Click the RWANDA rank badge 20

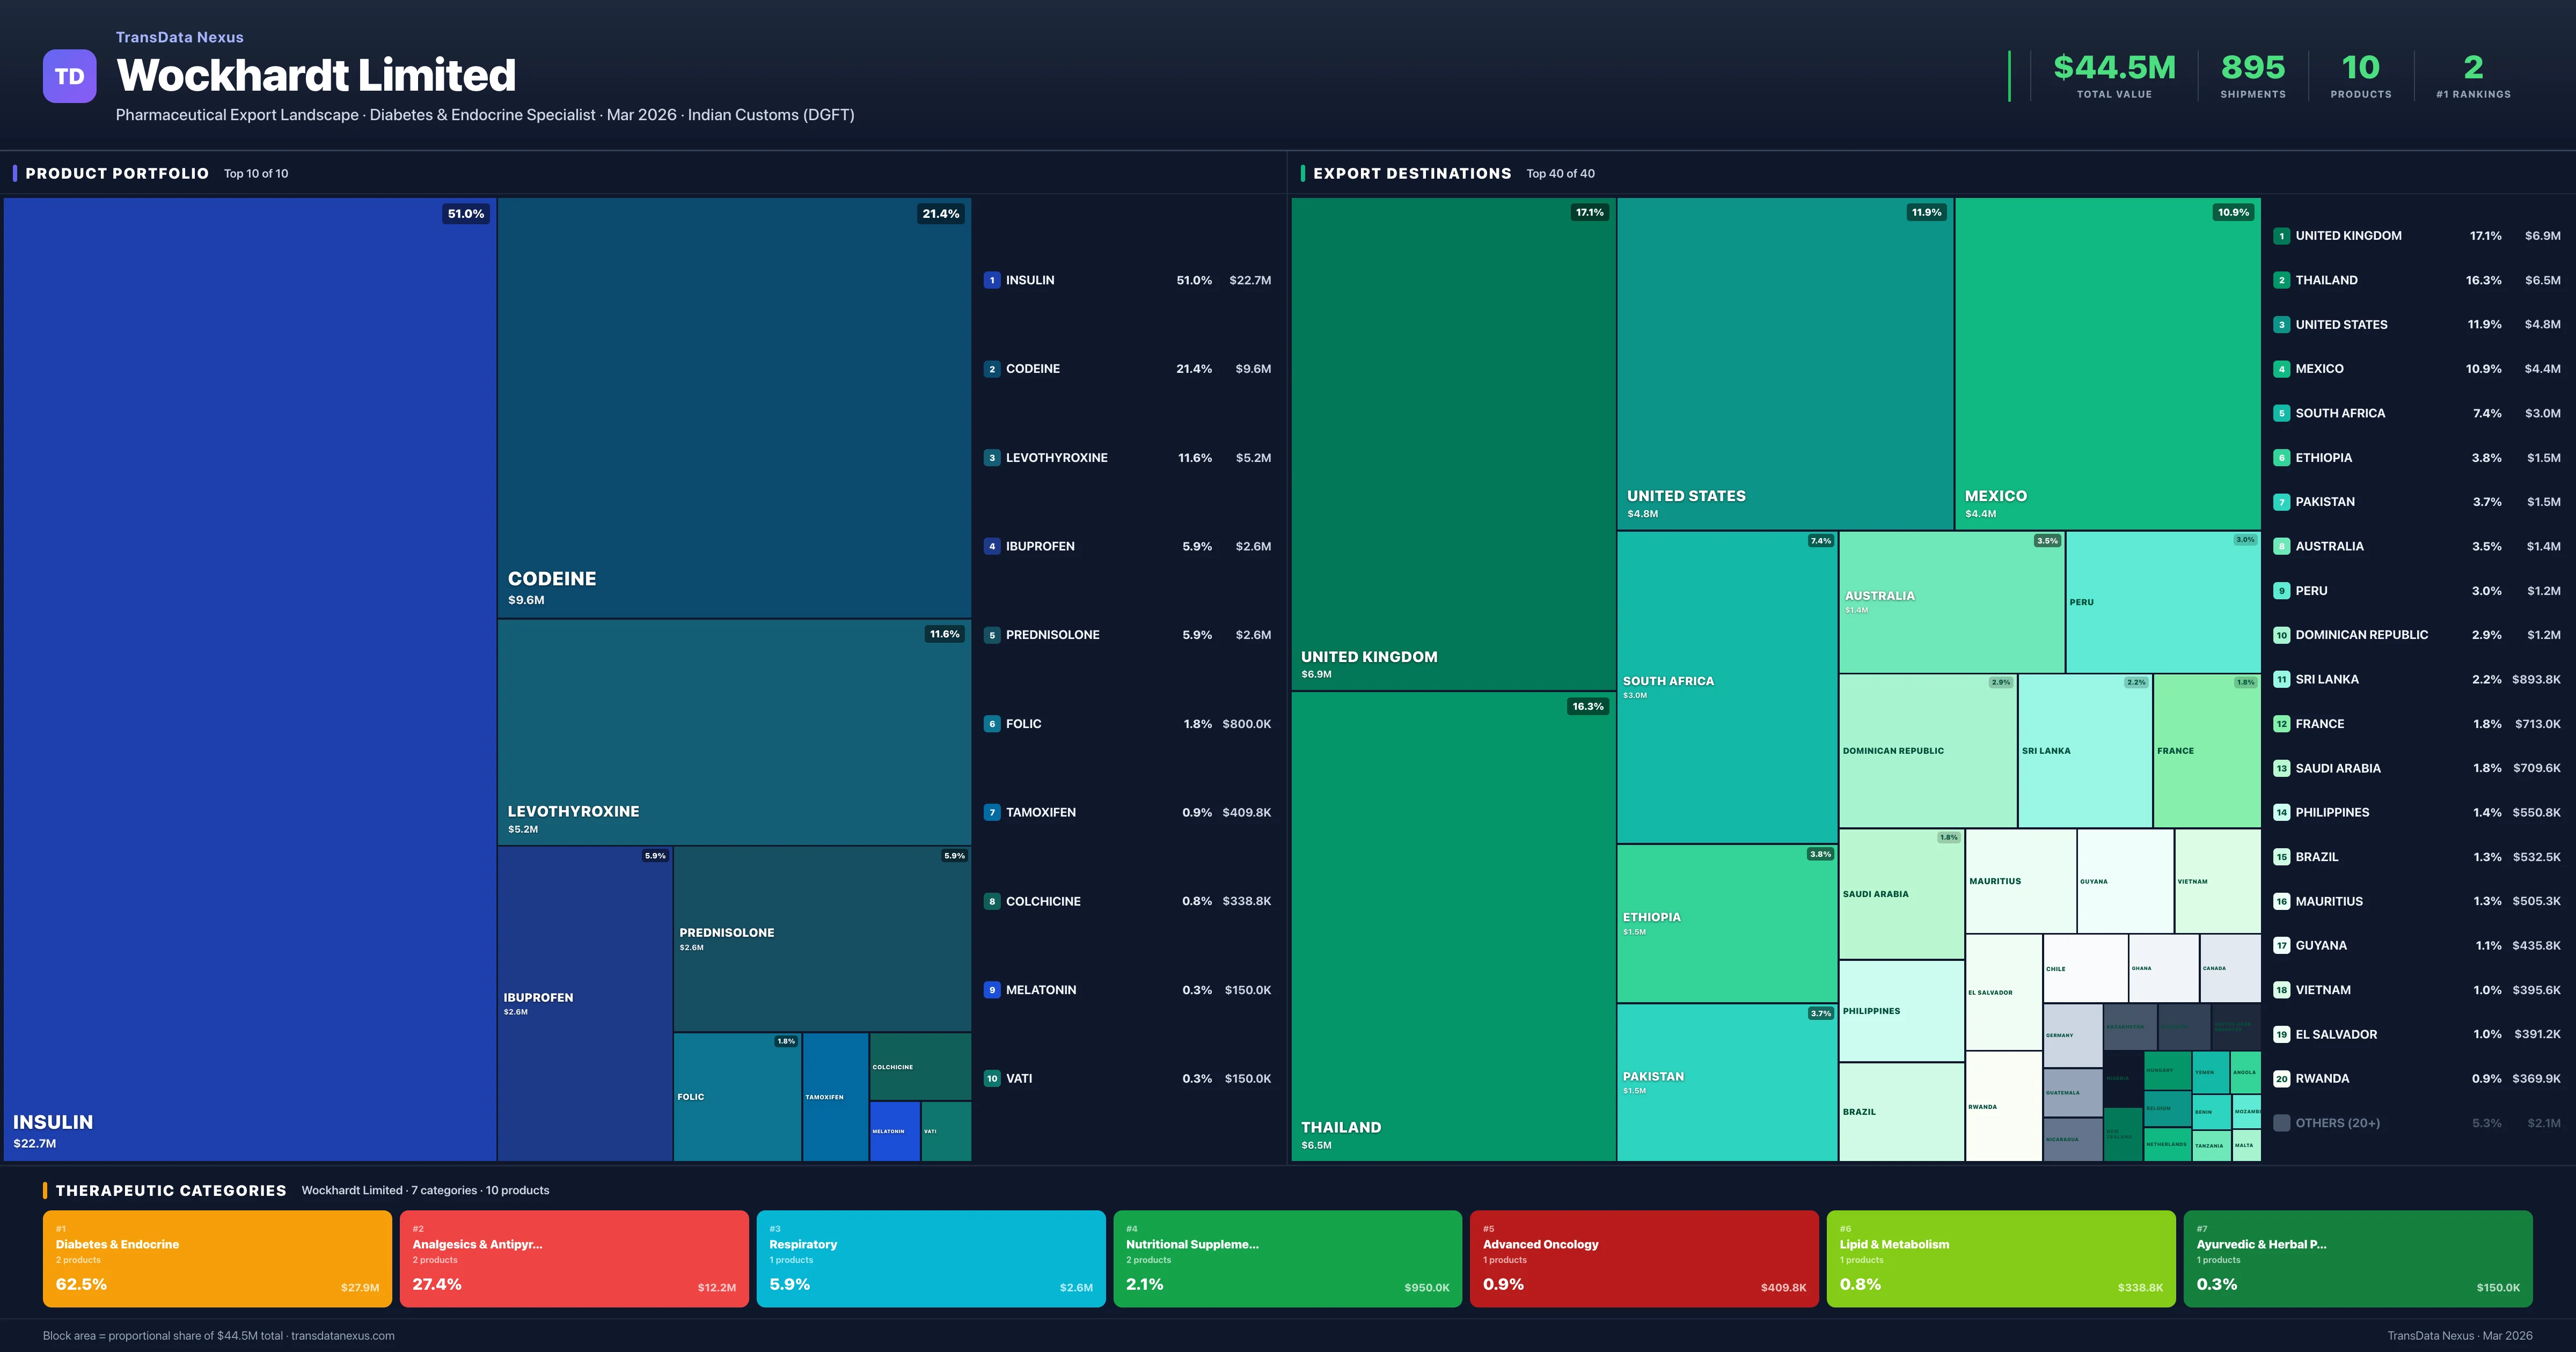tap(2281, 1078)
